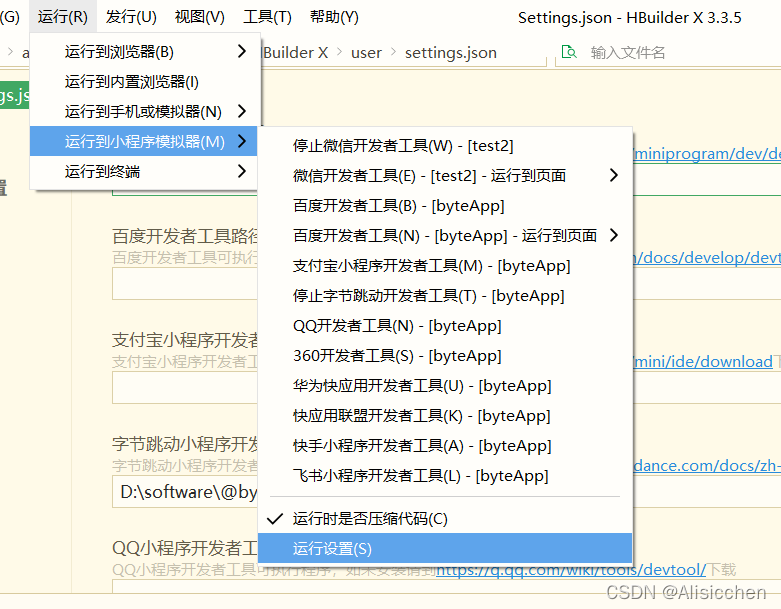This screenshot has height=609, width=781.
Task: Choose 微信开发者工具(E) - [test2] - 运行到页面
Action: coord(445,175)
